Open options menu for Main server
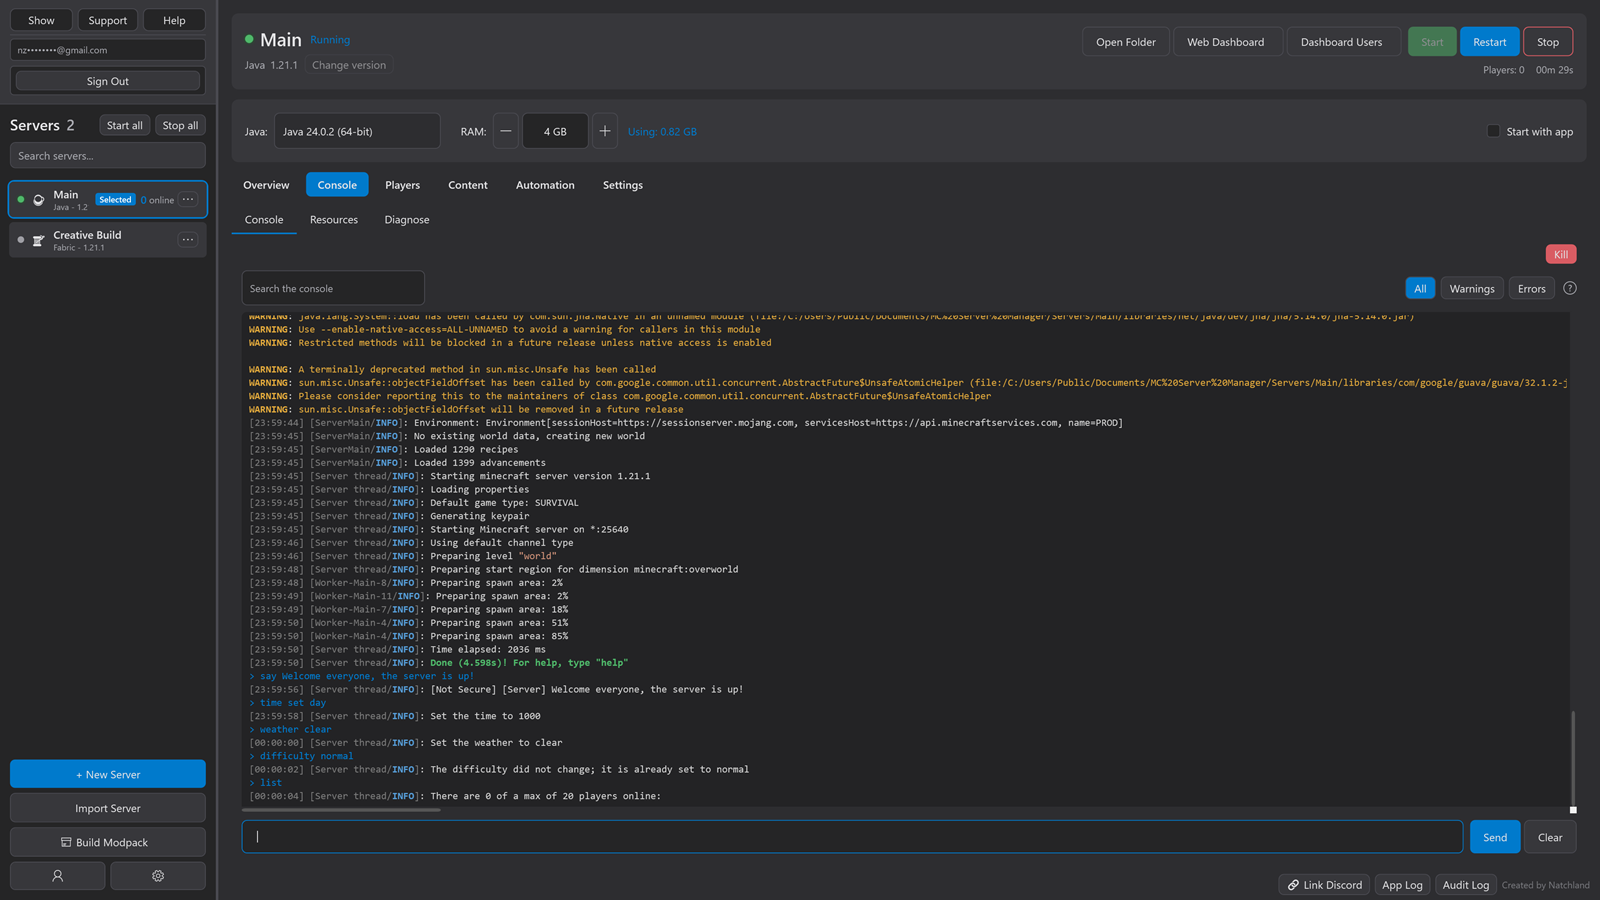This screenshot has height=900, width=1600. click(188, 199)
